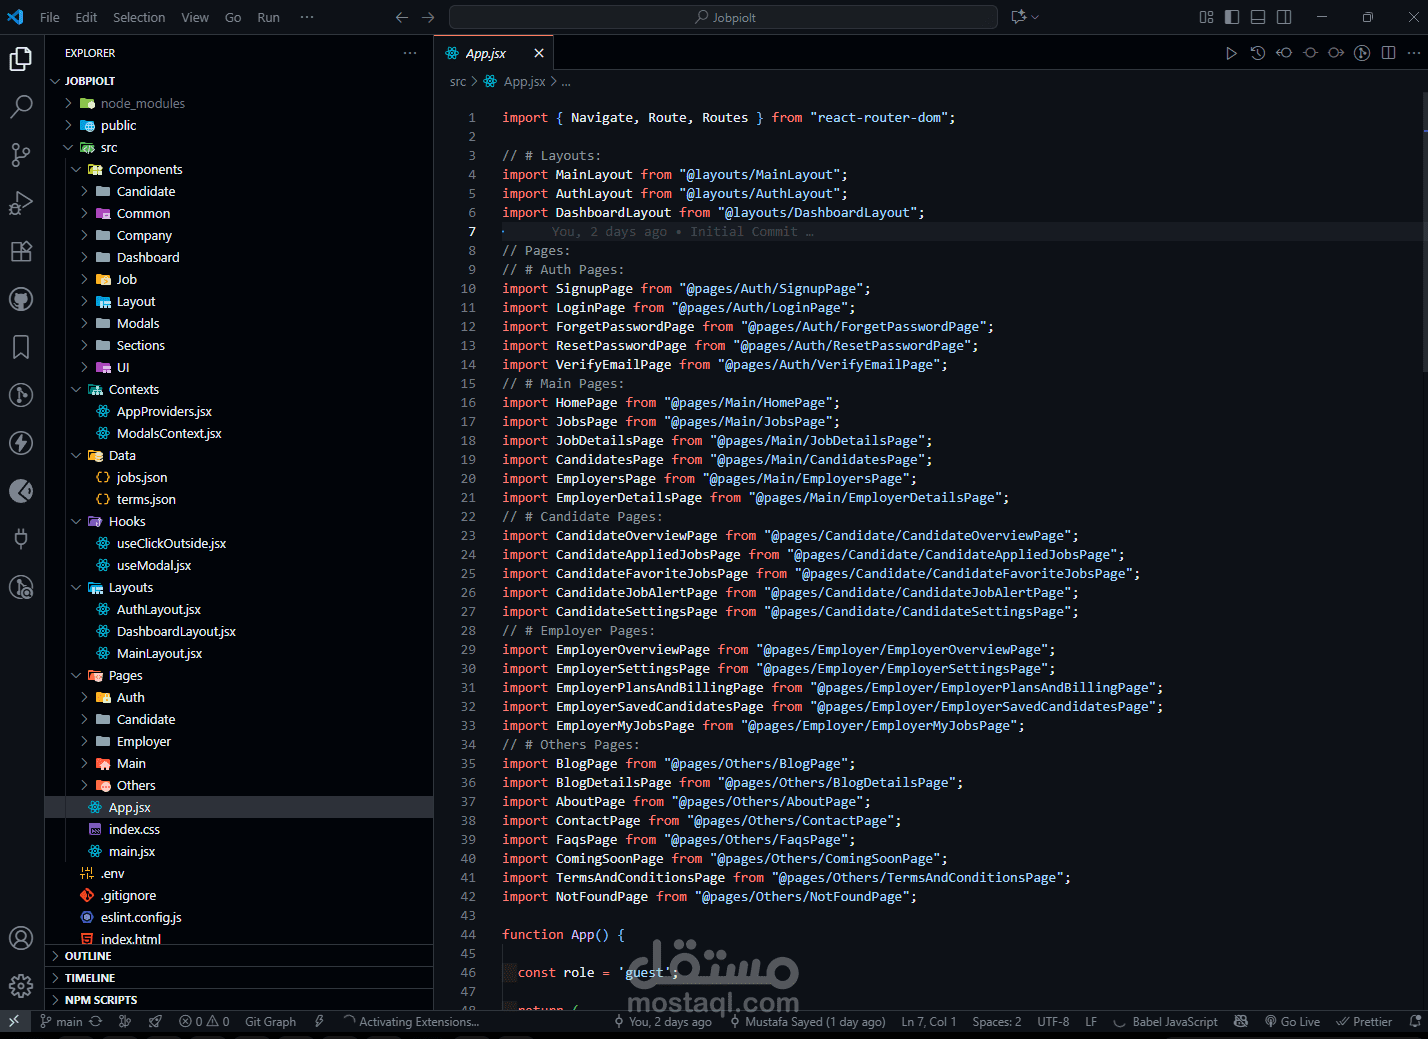Open the Search view in activity bar

click(x=21, y=106)
